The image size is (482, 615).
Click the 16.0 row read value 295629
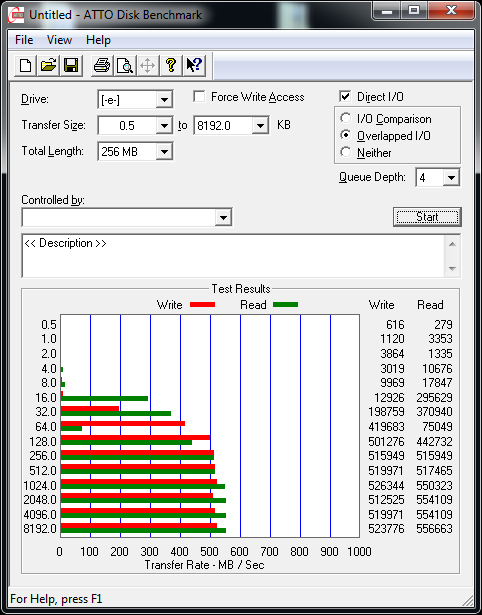click(x=434, y=398)
